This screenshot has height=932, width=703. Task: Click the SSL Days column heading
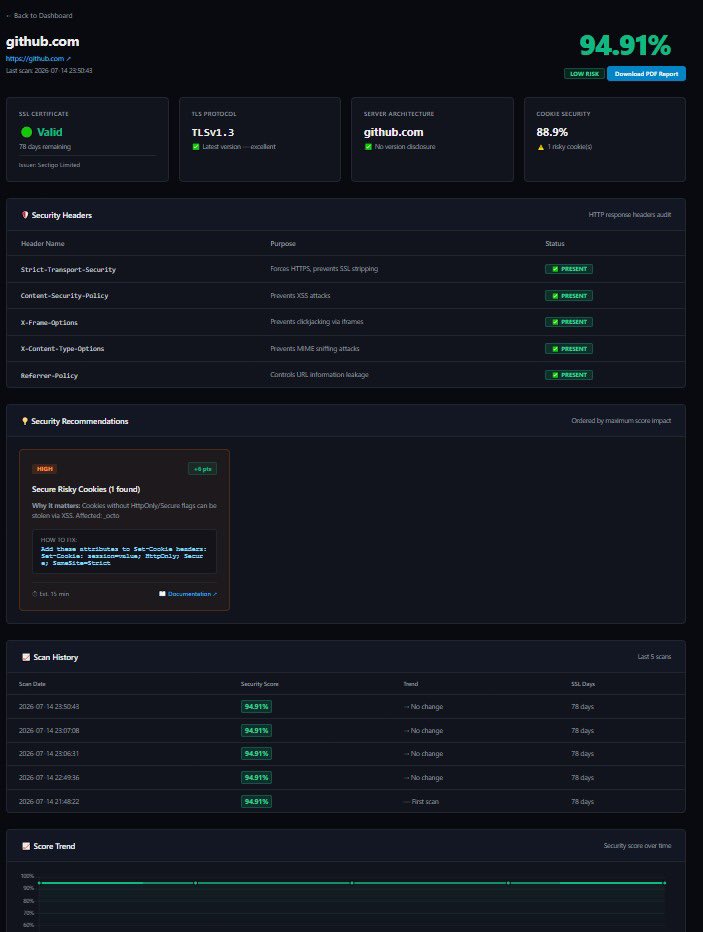point(583,684)
